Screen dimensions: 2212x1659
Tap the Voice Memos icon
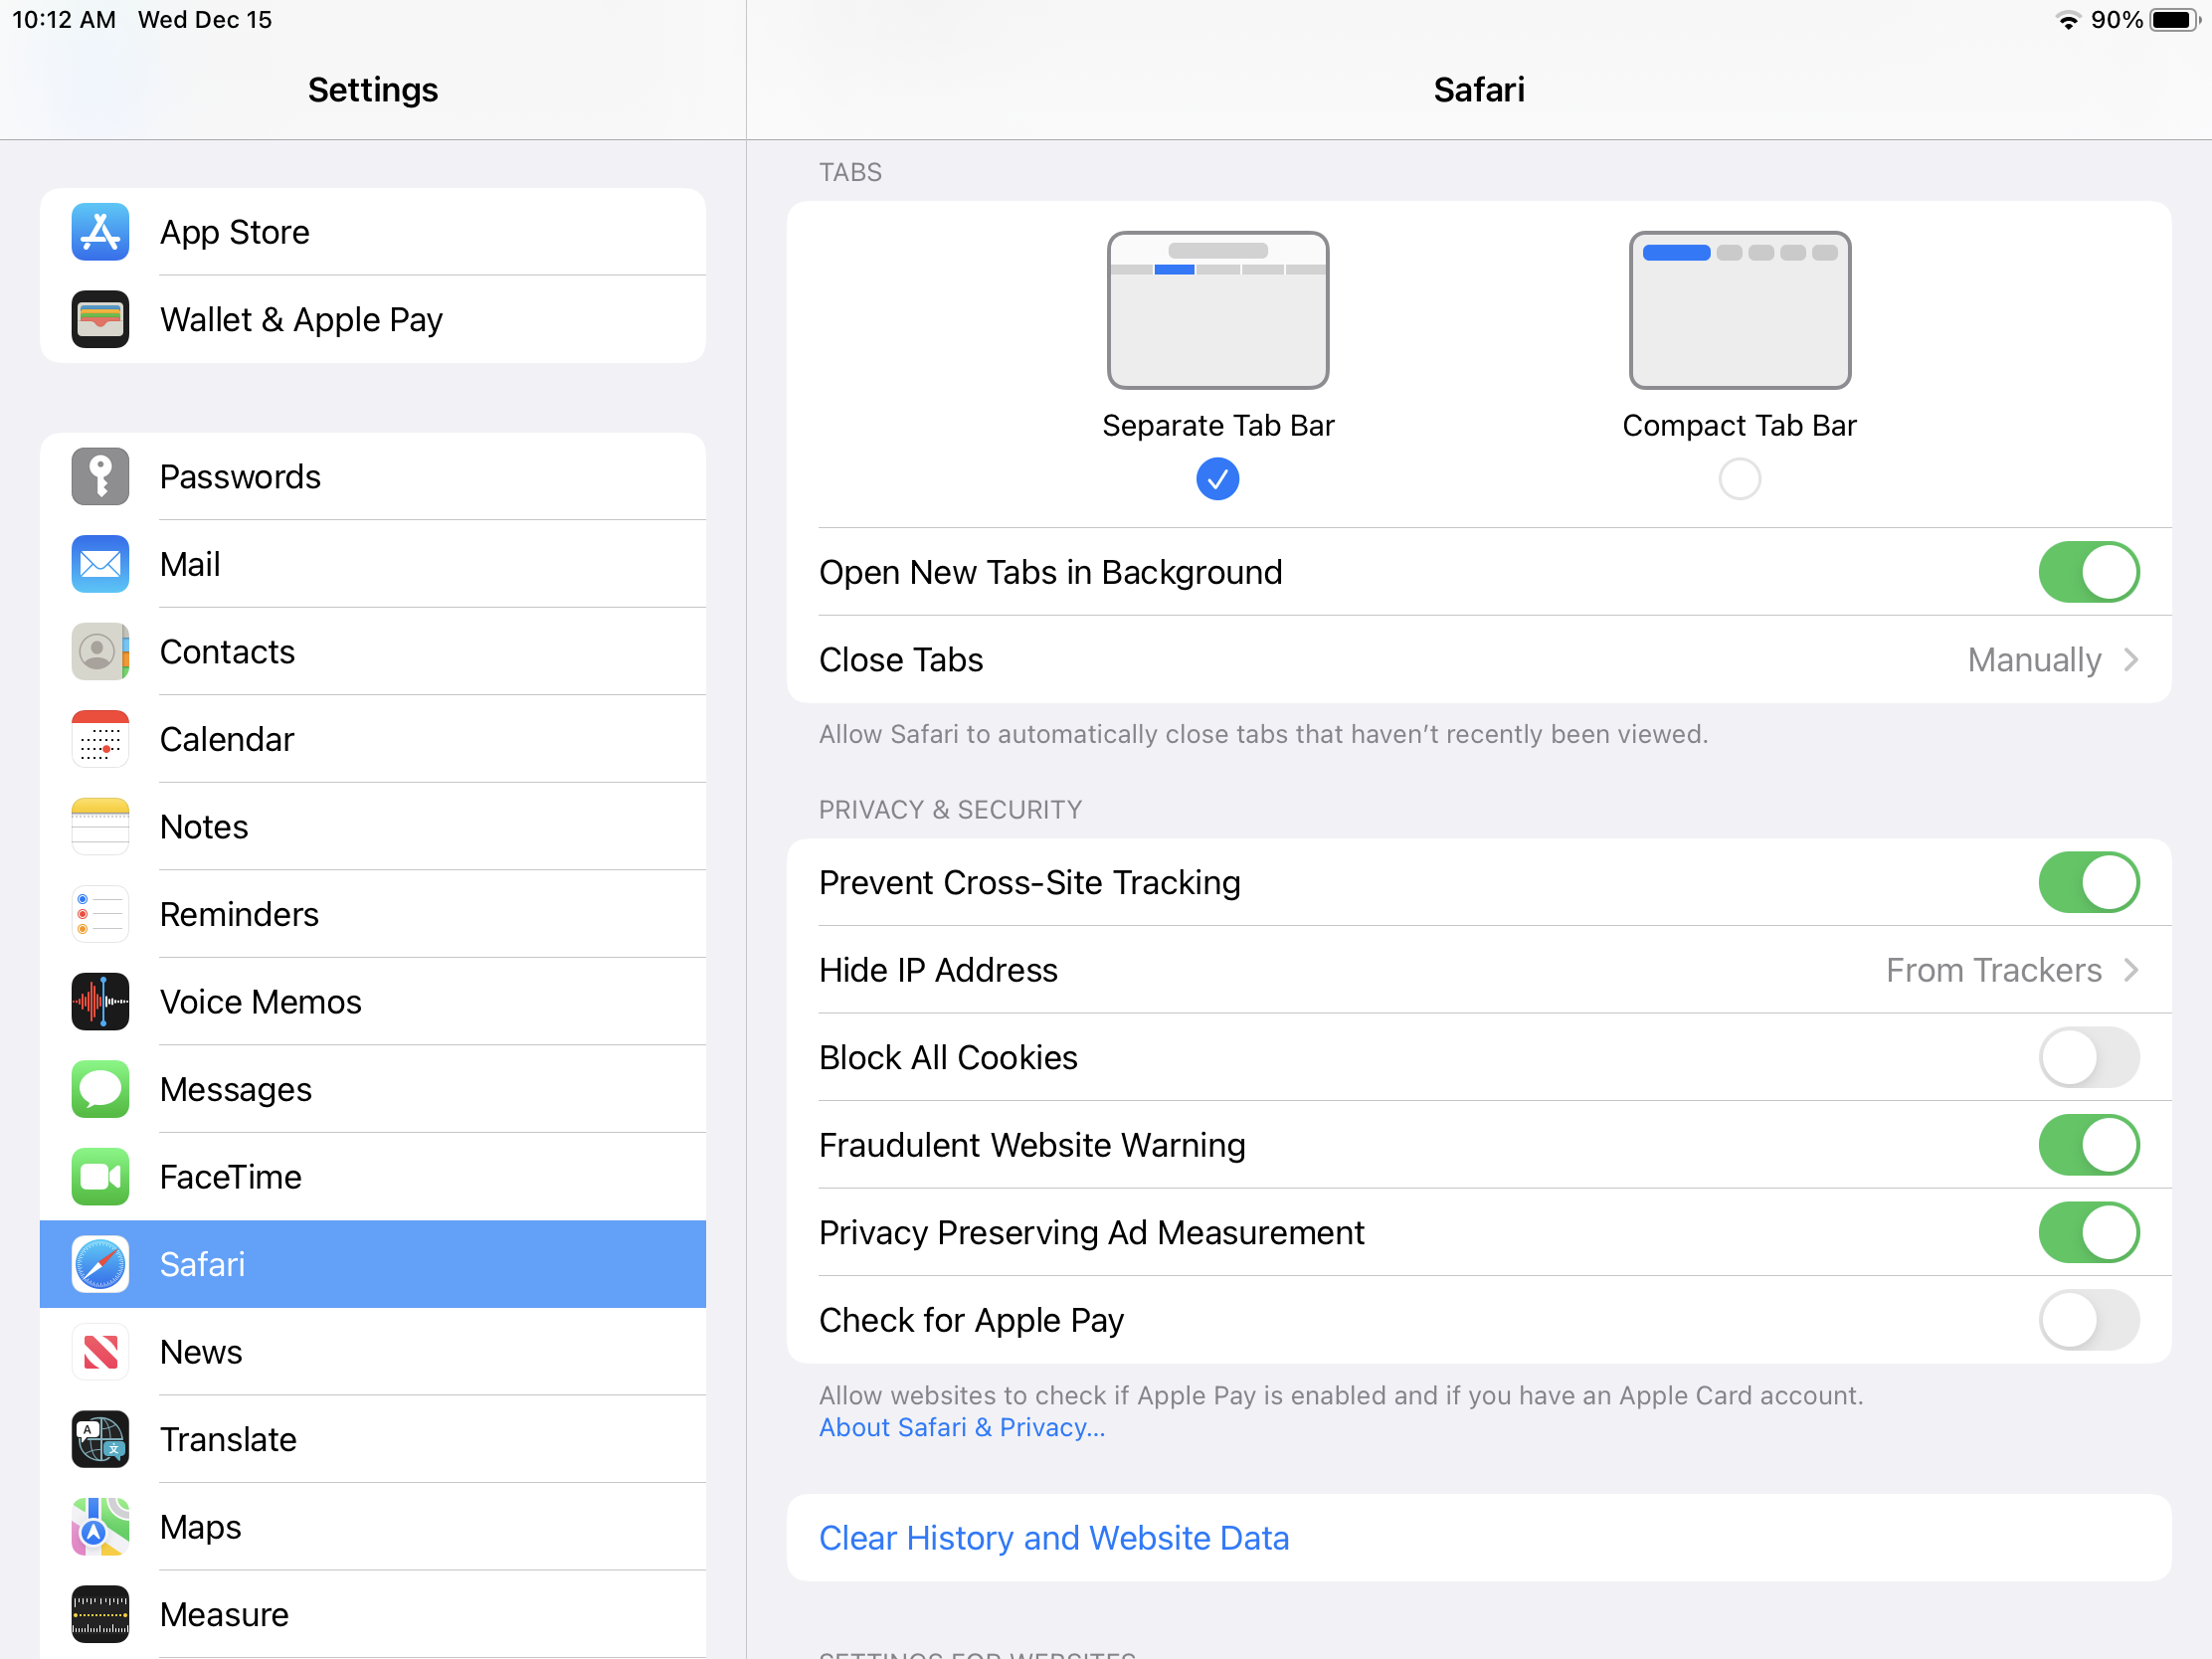coord(100,1002)
